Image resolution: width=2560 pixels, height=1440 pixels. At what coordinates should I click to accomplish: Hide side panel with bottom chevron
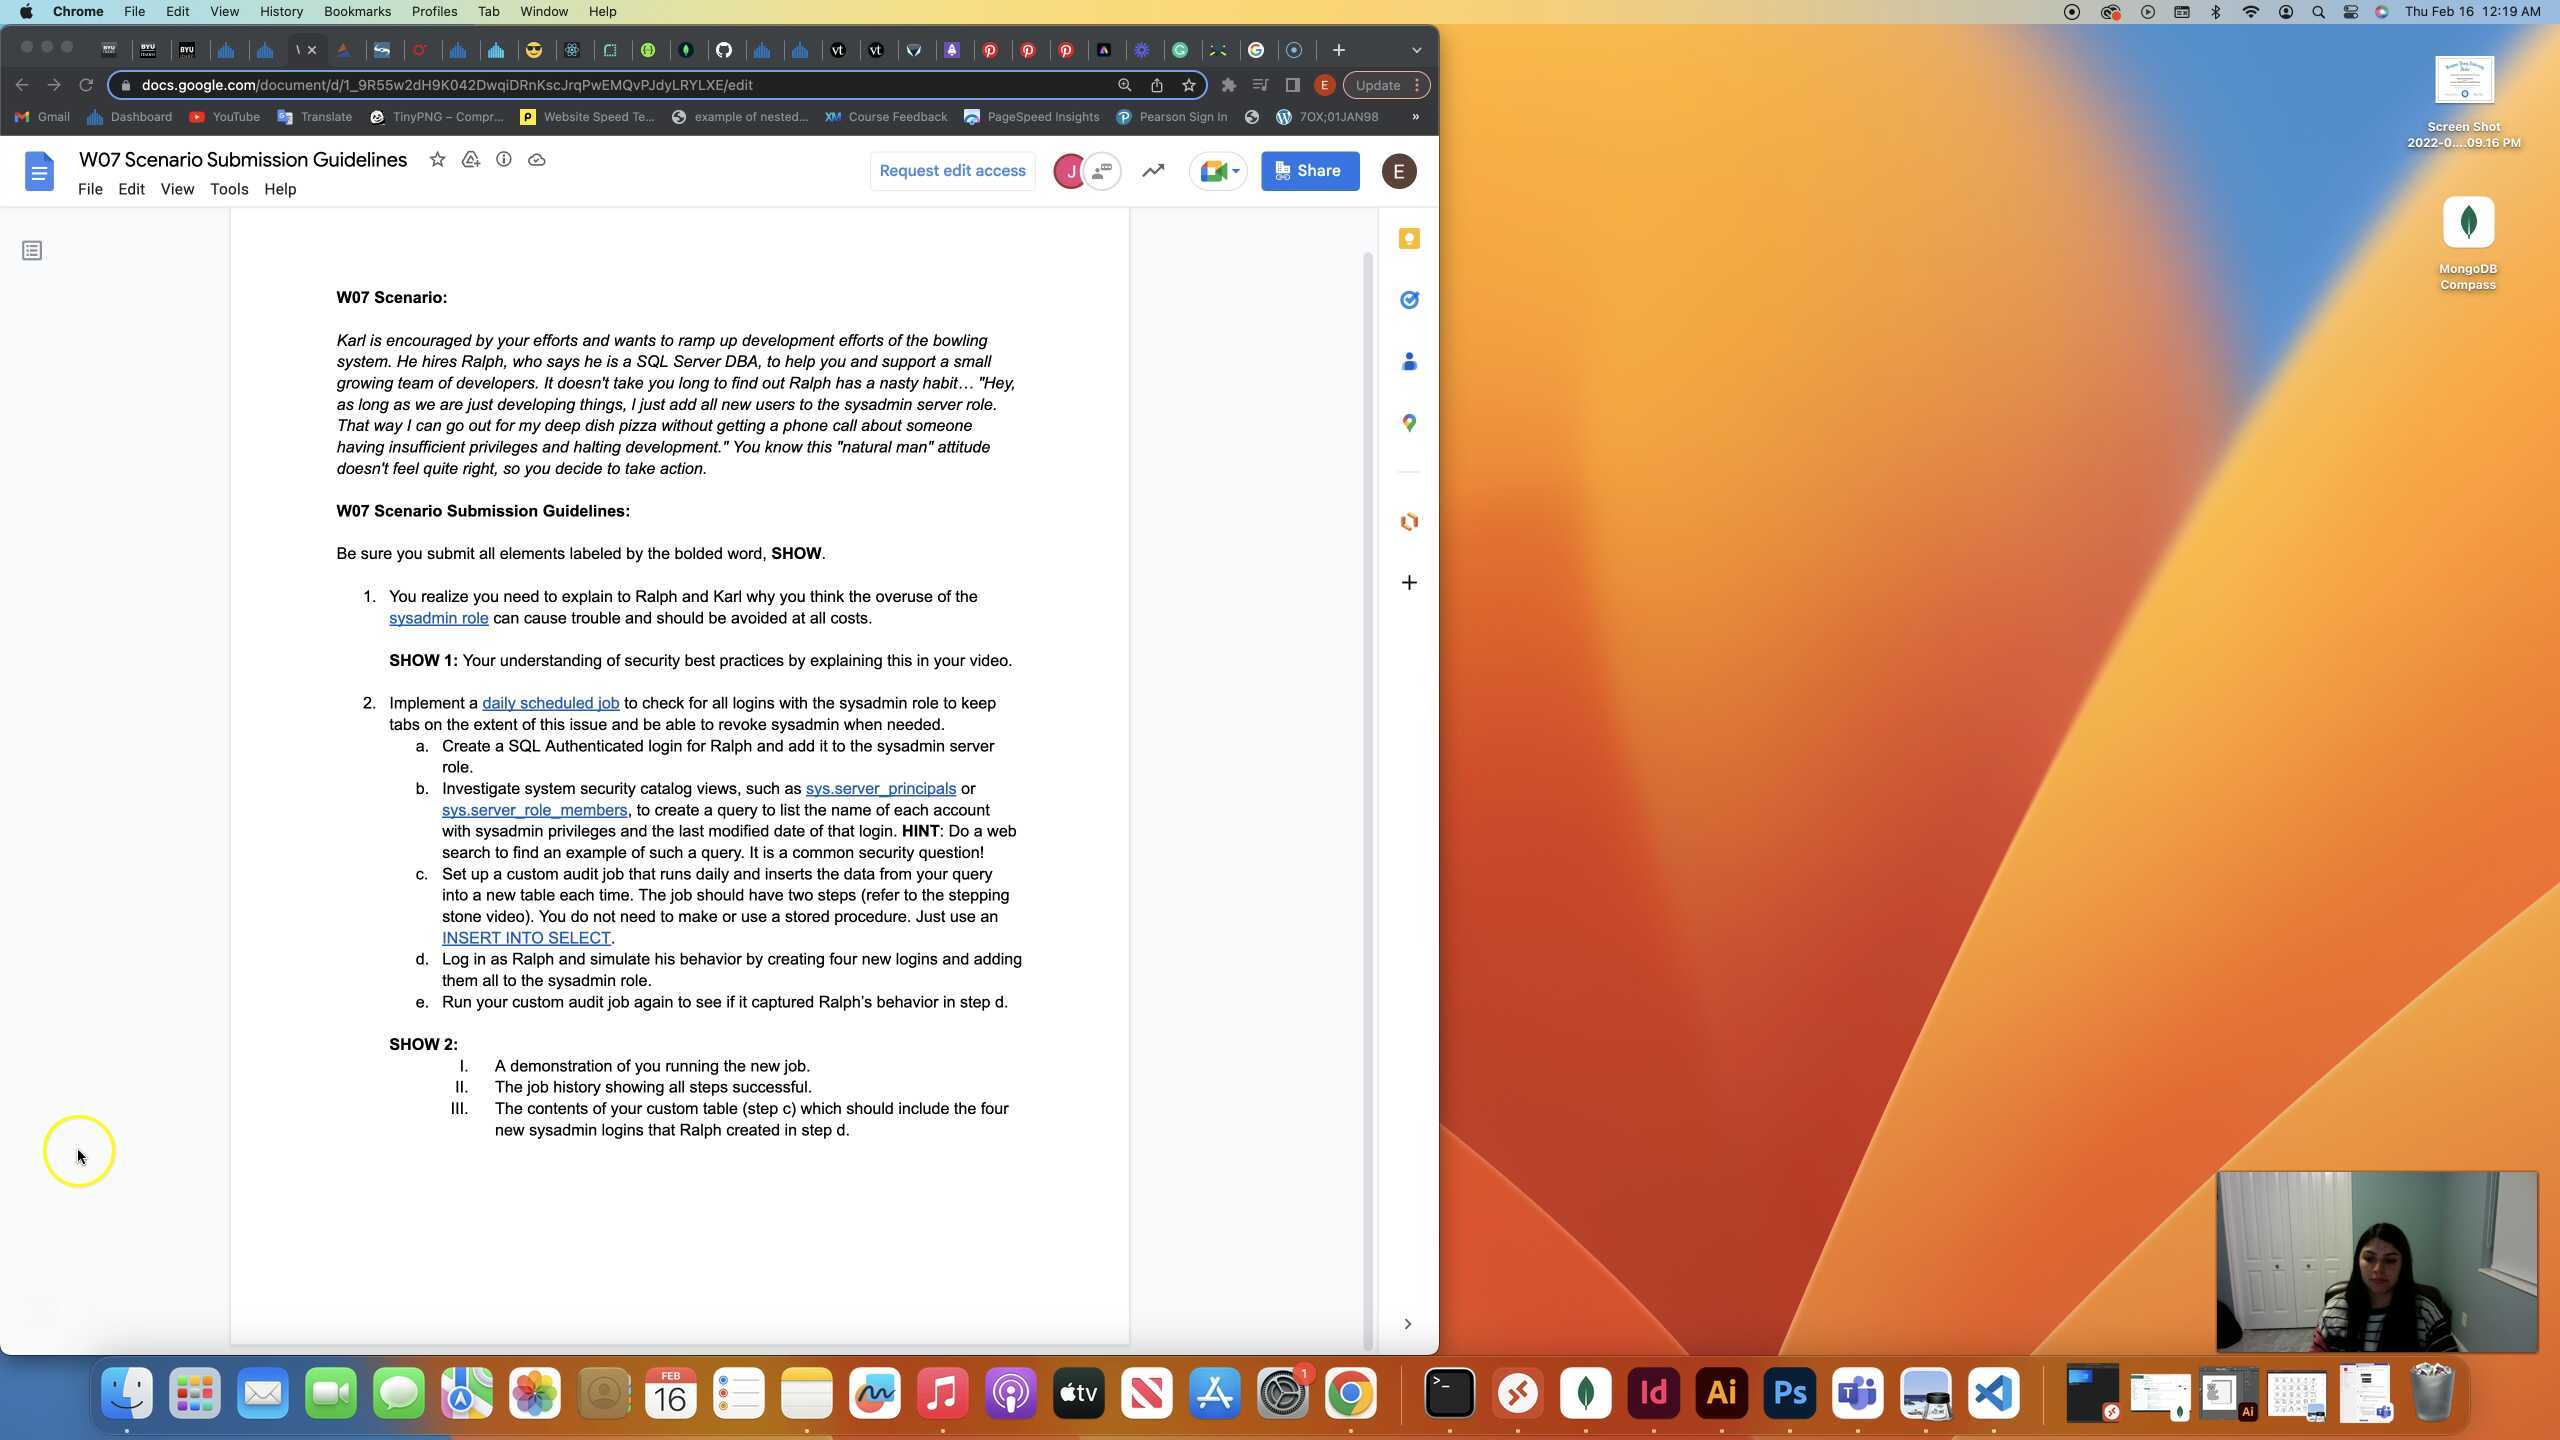coord(1407,1324)
